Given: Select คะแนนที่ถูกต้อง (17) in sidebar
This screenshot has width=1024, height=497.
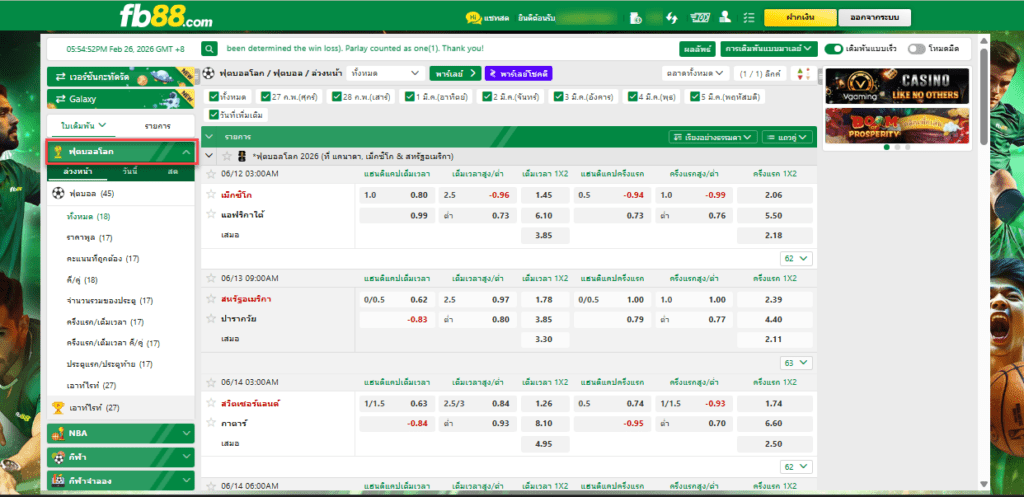Looking at the screenshot, I should [x=103, y=259].
